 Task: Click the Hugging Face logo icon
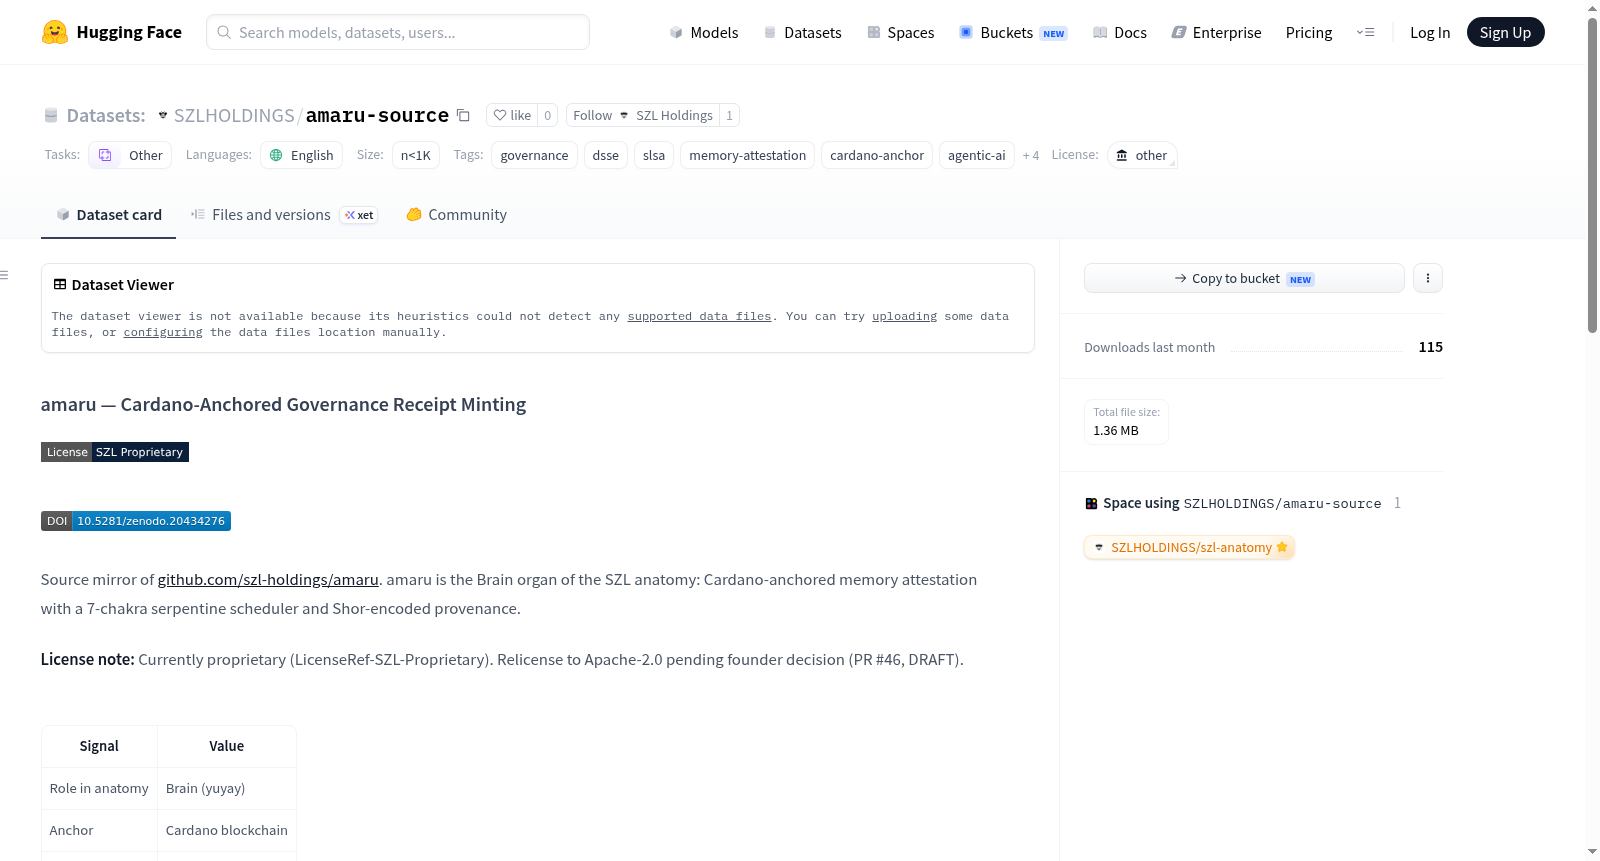[x=55, y=32]
